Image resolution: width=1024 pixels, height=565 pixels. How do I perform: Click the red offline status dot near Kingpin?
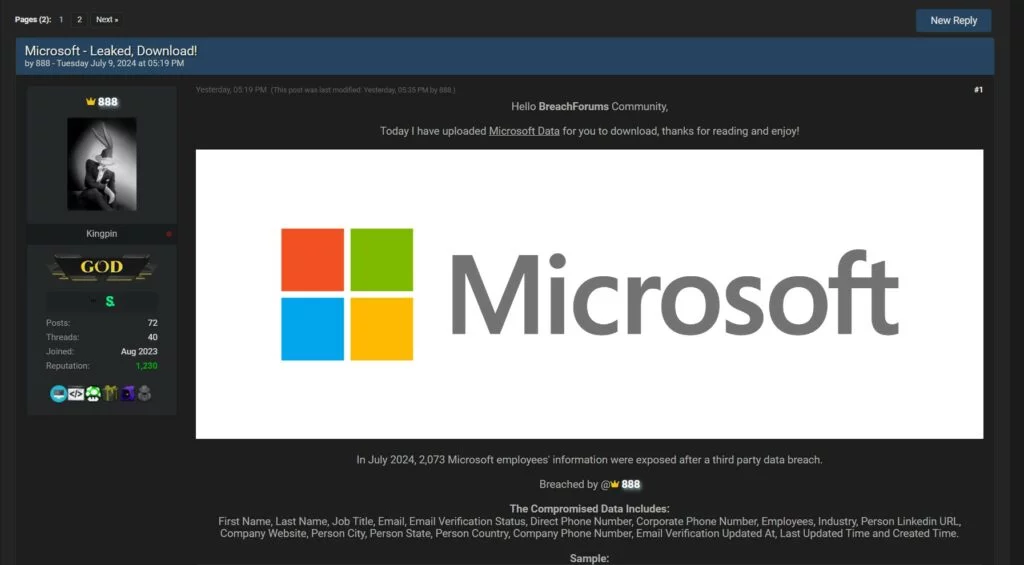169,234
